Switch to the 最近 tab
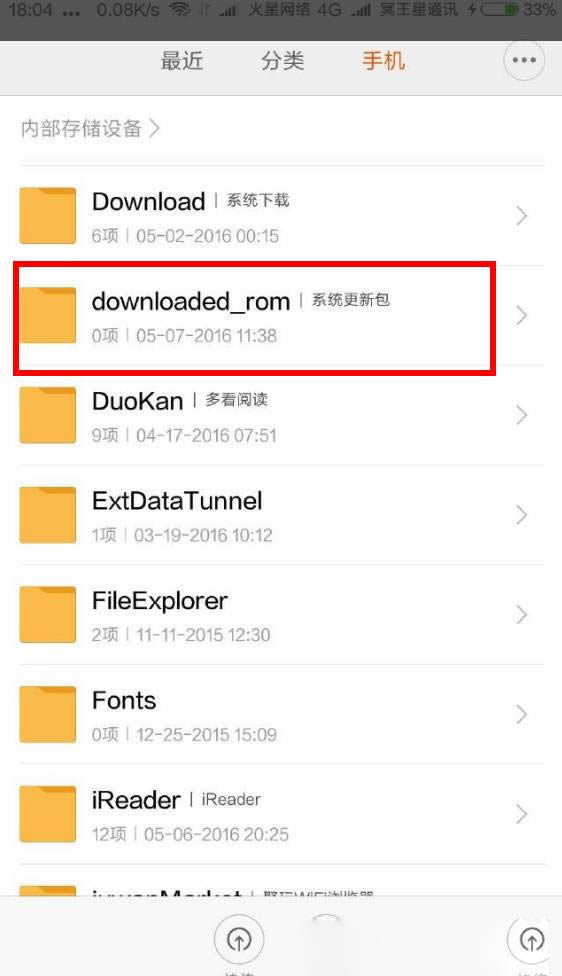This screenshot has width=562, height=976. pos(182,61)
